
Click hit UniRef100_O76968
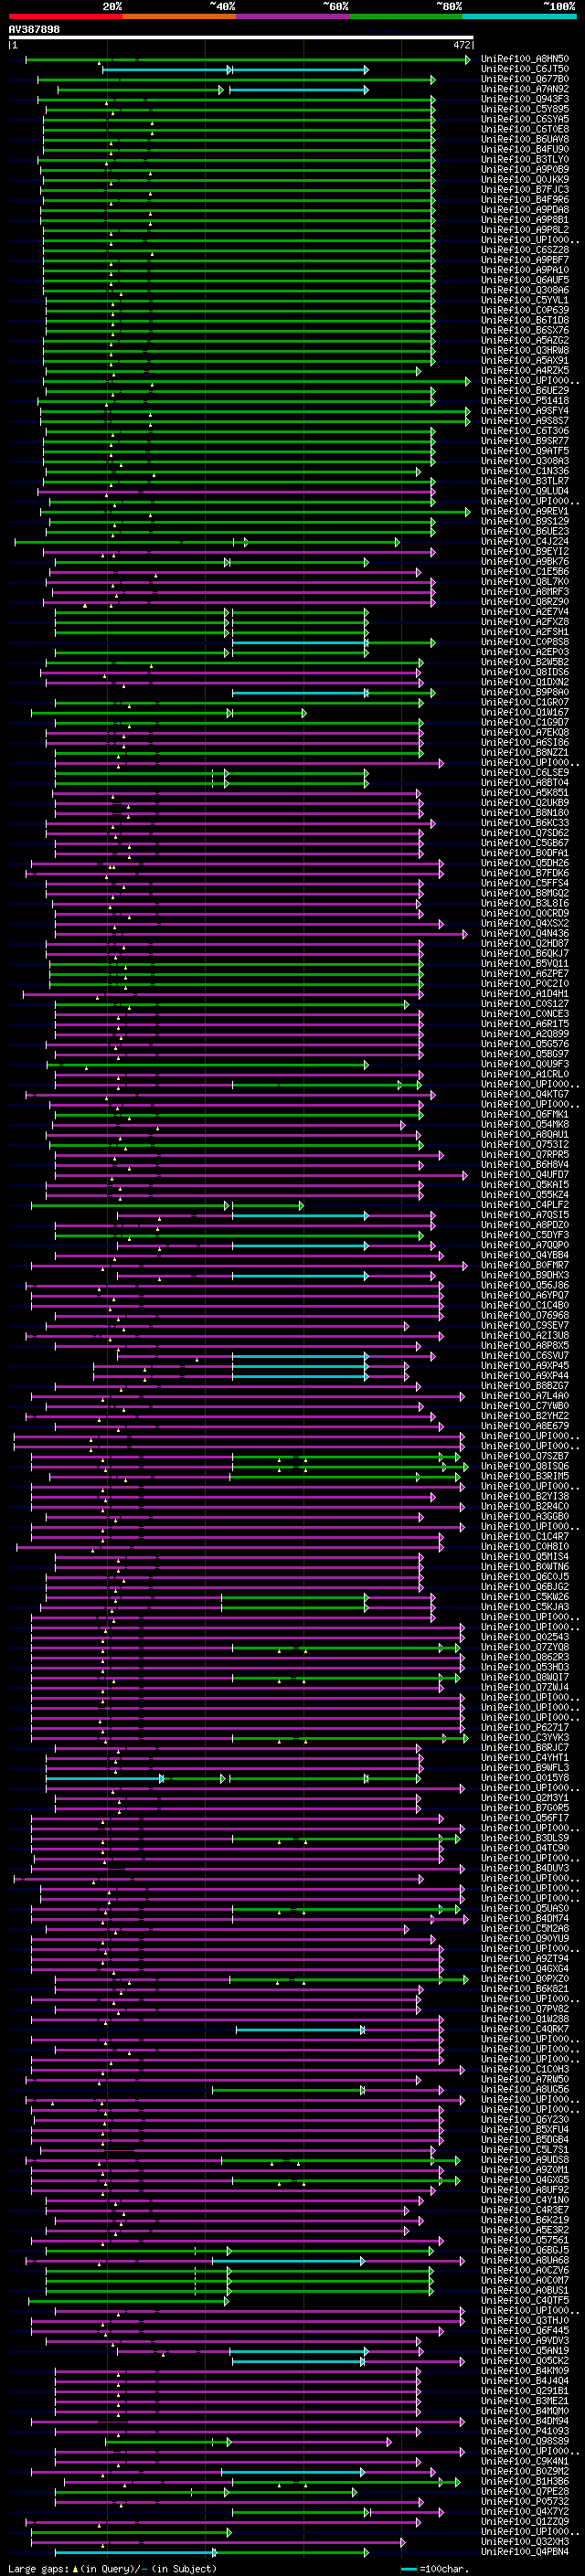tap(524, 1315)
